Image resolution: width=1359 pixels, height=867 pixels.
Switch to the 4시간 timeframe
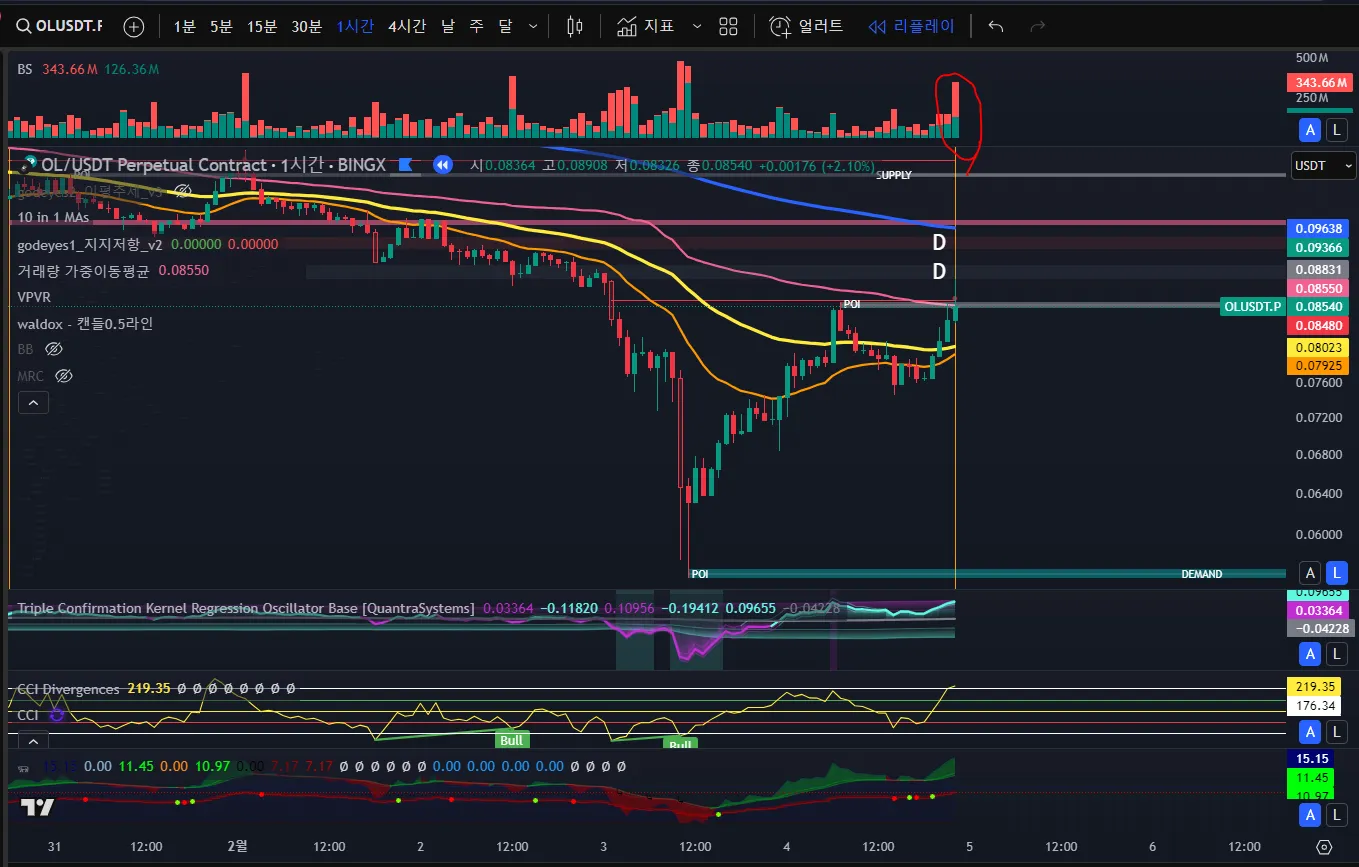[x=407, y=26]
